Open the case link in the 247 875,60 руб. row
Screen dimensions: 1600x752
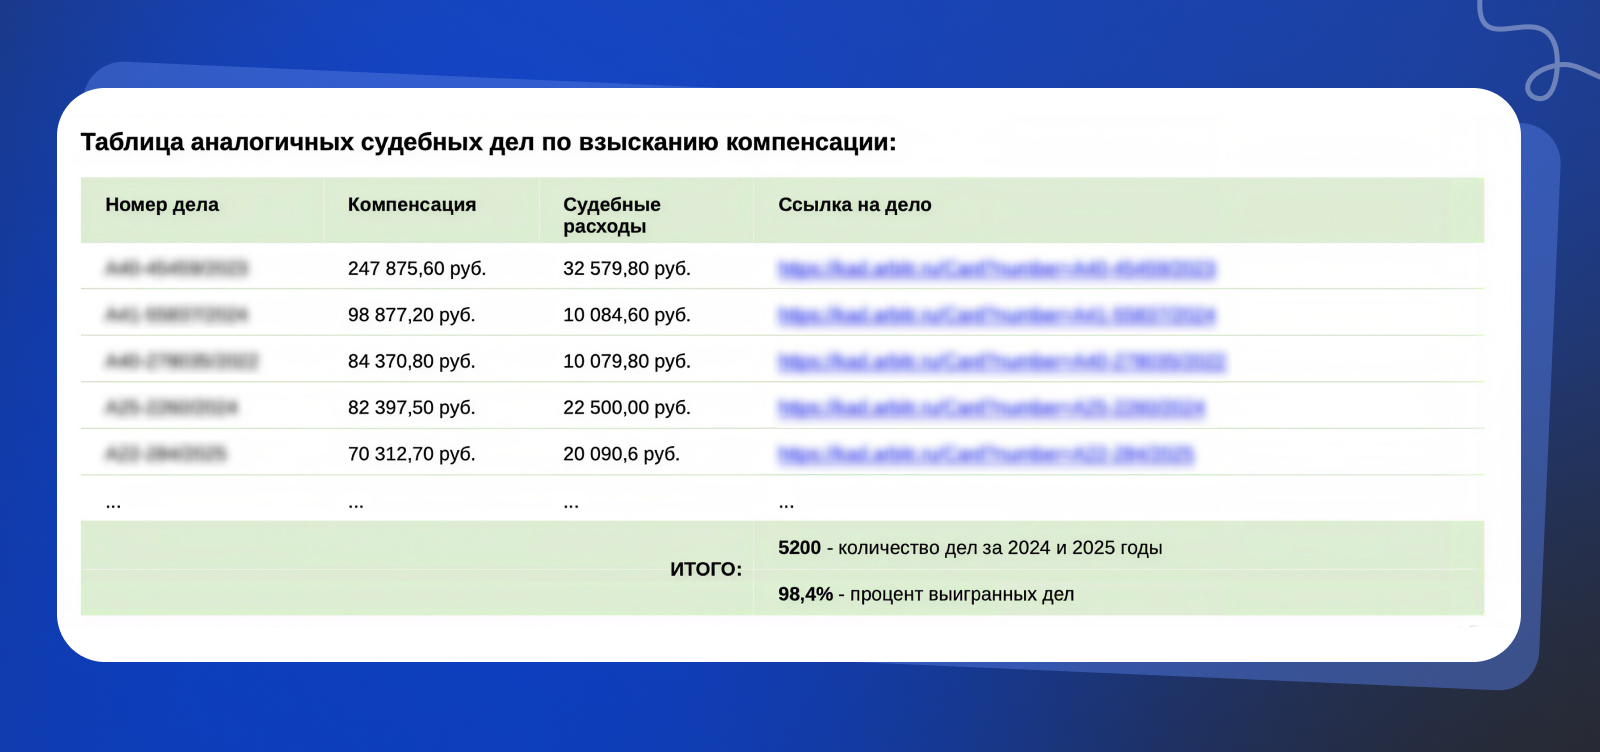coord(997,269)
